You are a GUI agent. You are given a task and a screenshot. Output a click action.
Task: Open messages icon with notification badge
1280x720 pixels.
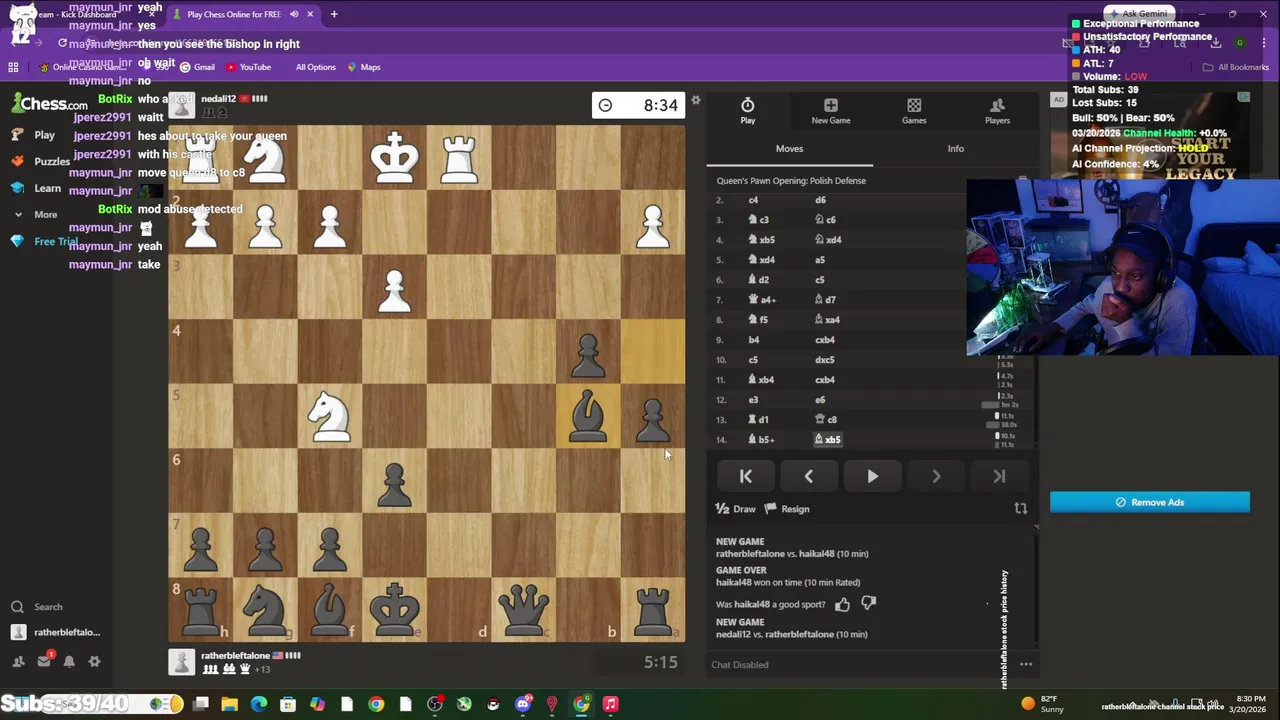(44, 661)
